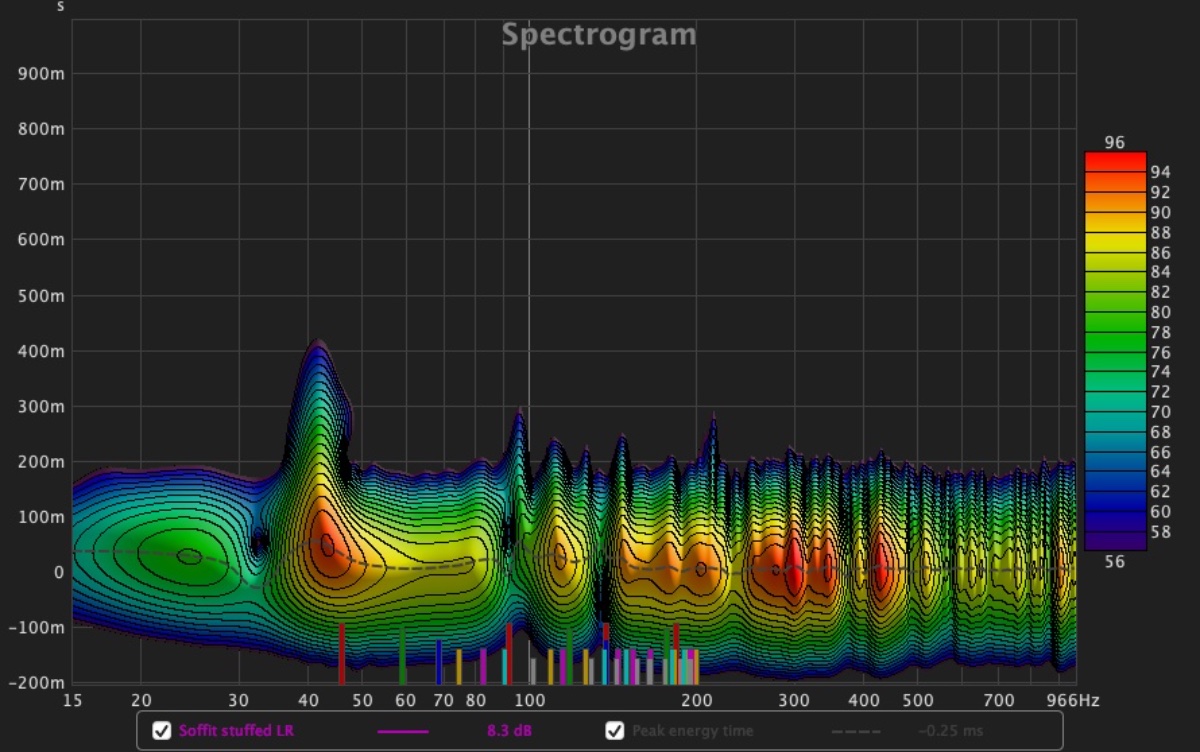This screenshot has width=1200, height=752.
Task: Click the 96 upper limit of color scale
Action: tap(1114, 143)
